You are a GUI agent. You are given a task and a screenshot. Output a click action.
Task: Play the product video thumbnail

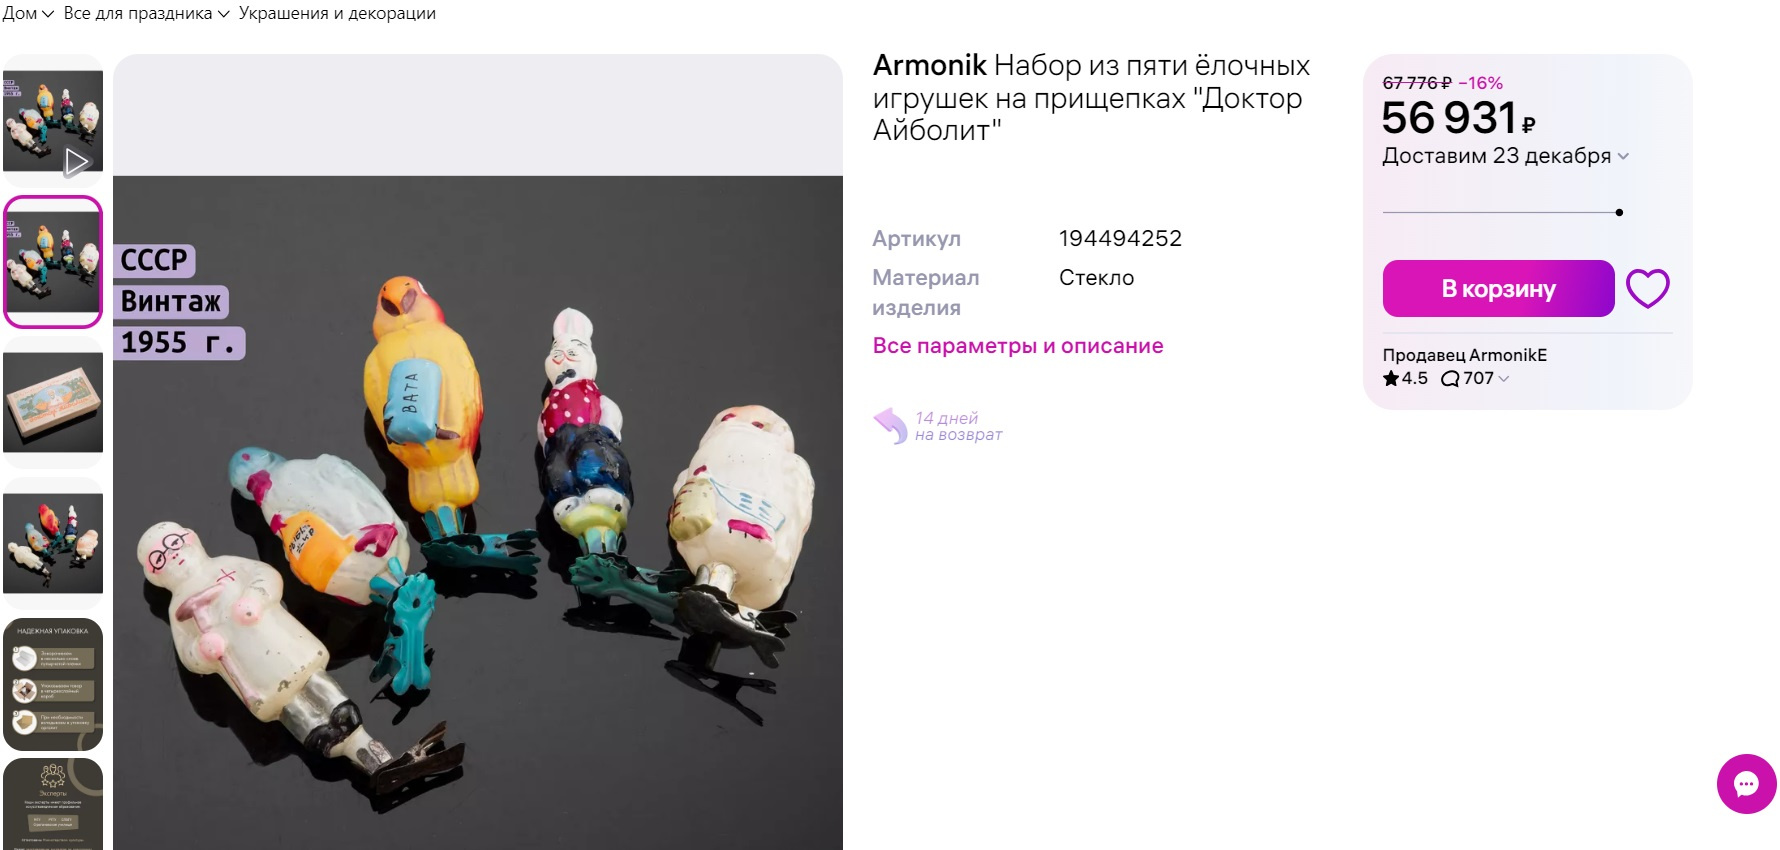coord(53,121)
